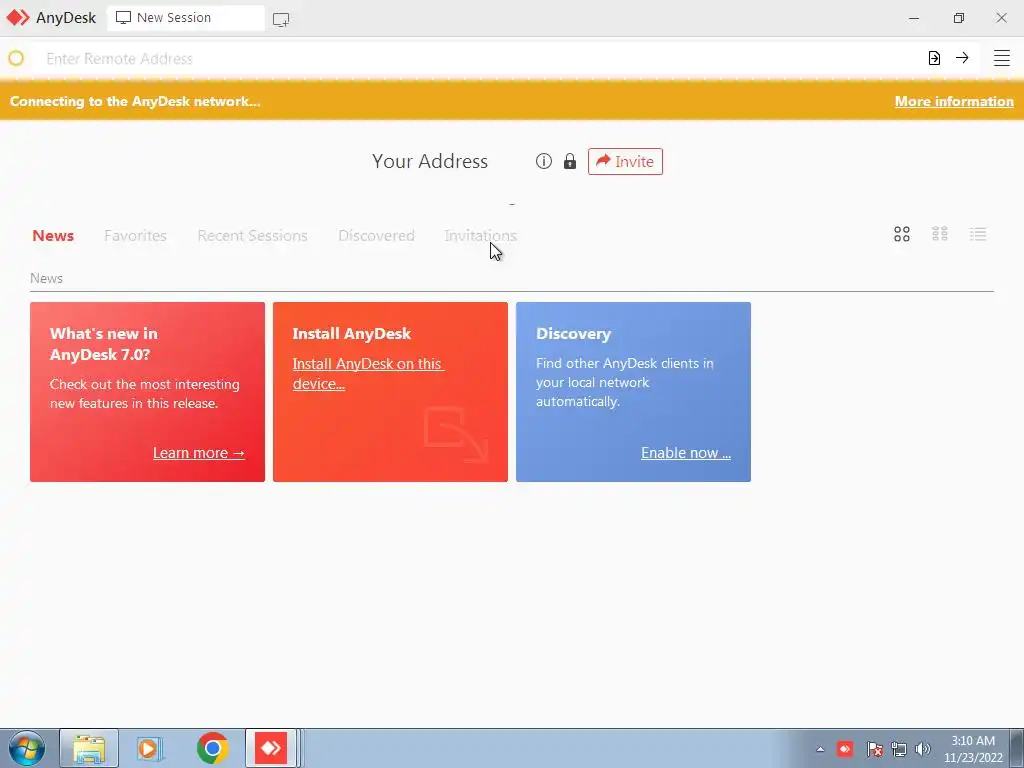Open the hamburger main menu

1002,58
